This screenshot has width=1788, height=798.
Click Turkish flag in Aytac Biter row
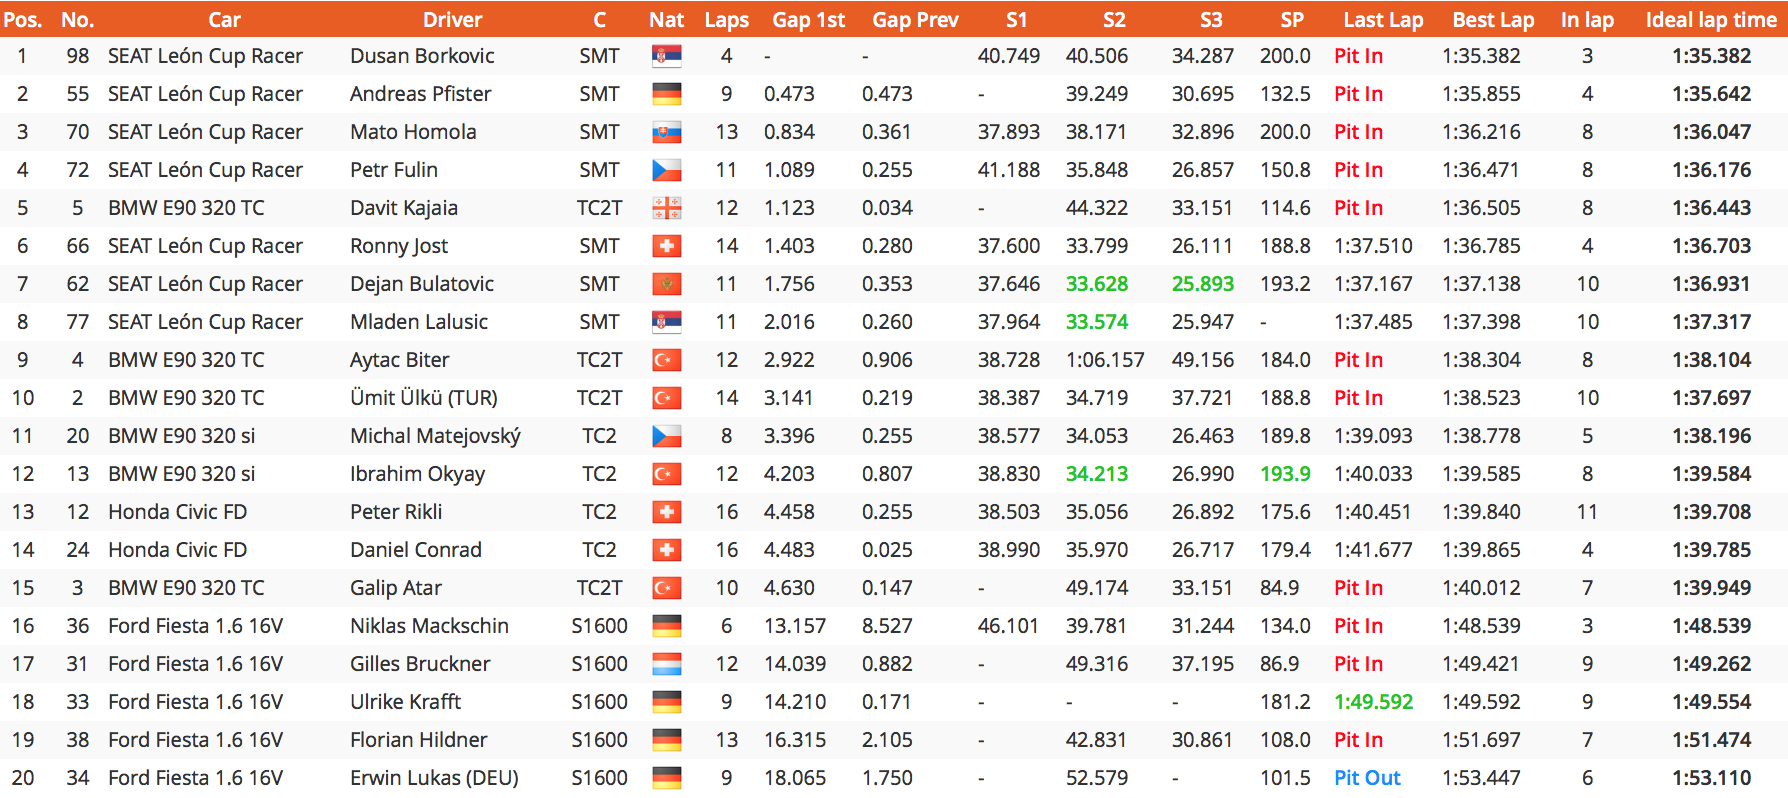[666, 360]
